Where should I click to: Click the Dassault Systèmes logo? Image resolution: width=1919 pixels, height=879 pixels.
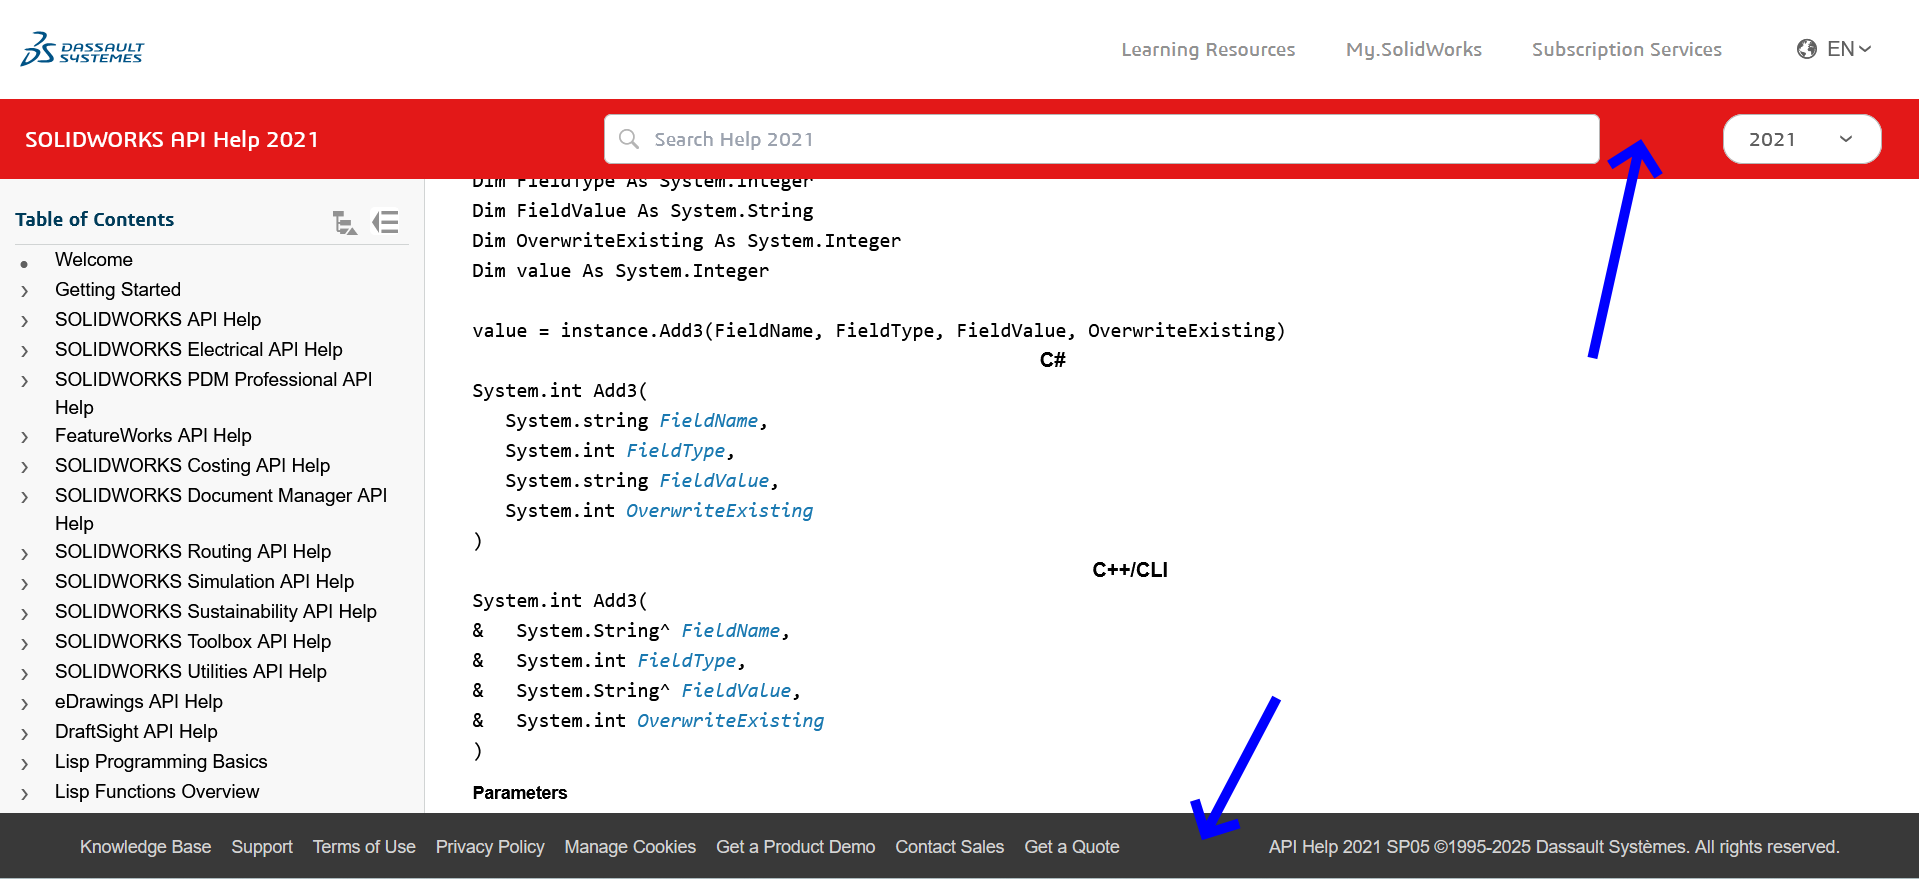[x=82, y=49]
